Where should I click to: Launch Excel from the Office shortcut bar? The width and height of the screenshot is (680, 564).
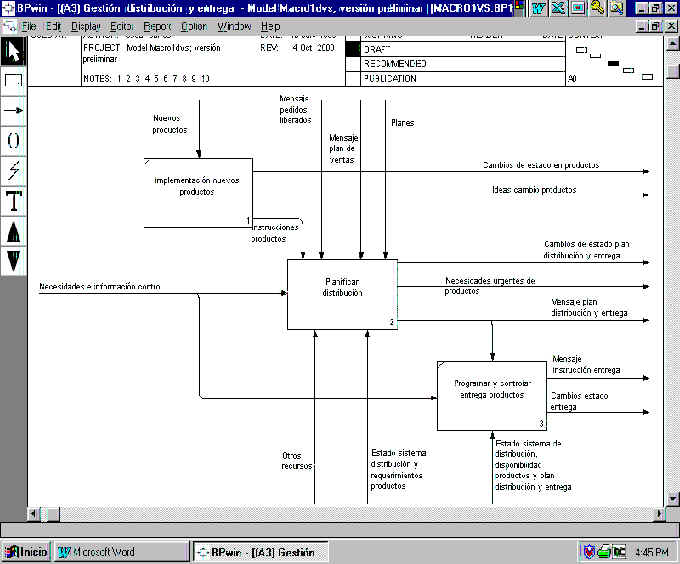coord(559,8)
